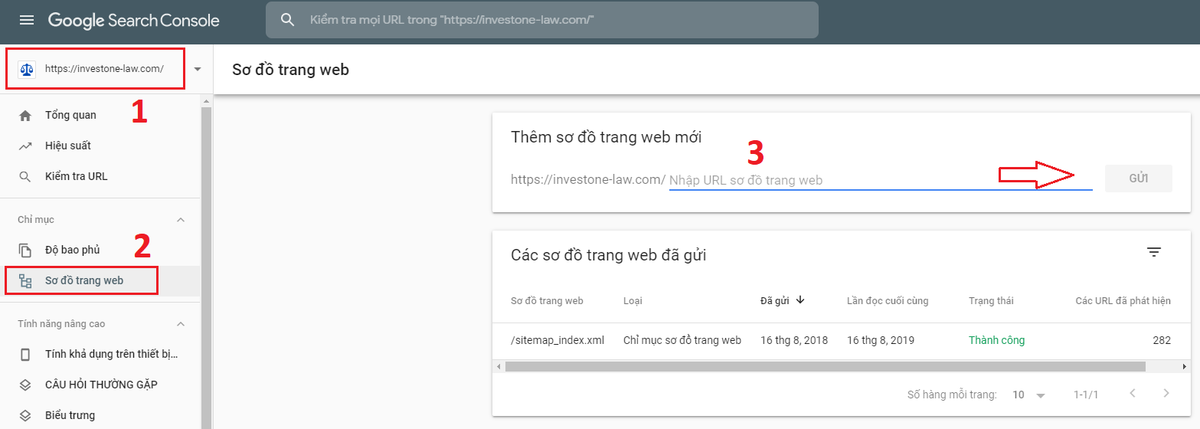
Task: Click the 16 thg 8, 2019 date cell
Action: (879, 340)
